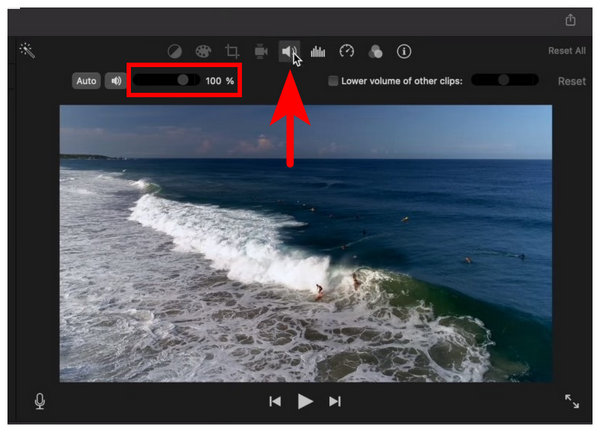Show the clip Information panel
Image resolution: width=600 pixels, height=432 pixels.
click(x=404, y=51)
